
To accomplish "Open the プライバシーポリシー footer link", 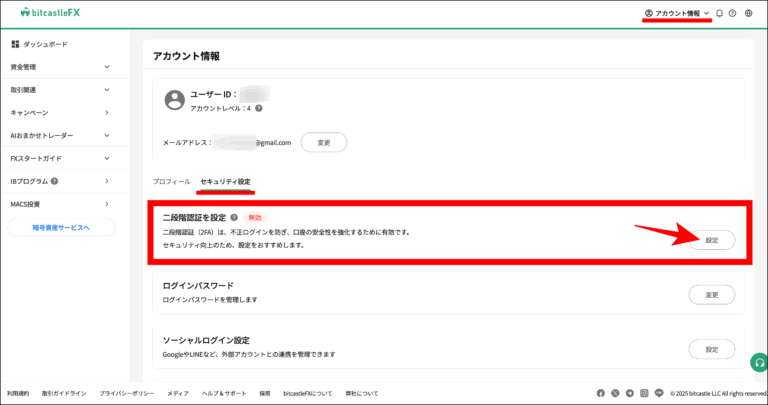I will (127, 393).
